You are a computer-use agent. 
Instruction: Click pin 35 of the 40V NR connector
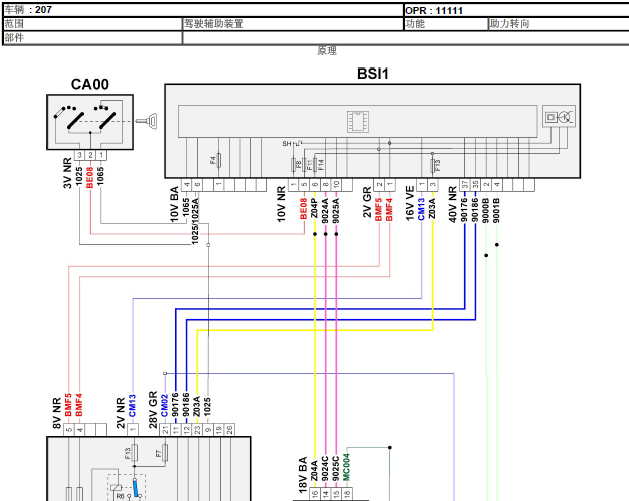pos(475,185)
